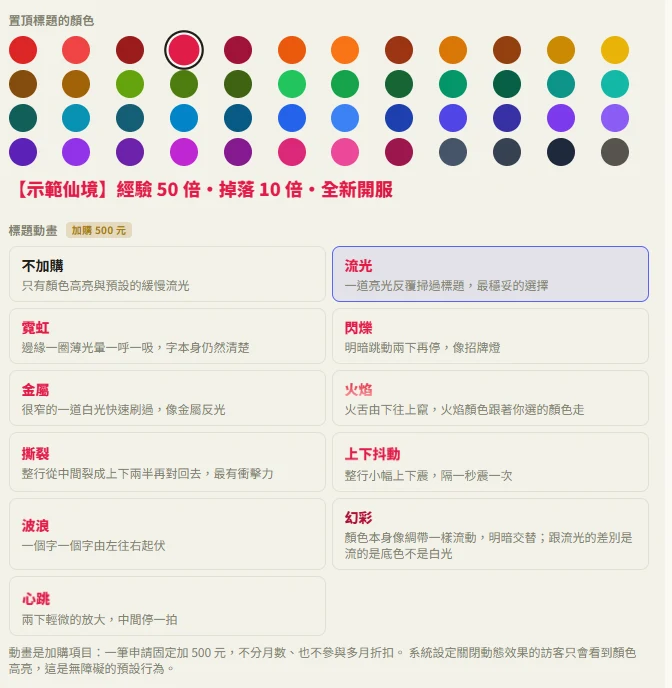Image resolution: width=672 pixels, height=688 pixels.
Task: Pick the lime green swatch, third in second row
Action: 130,84
